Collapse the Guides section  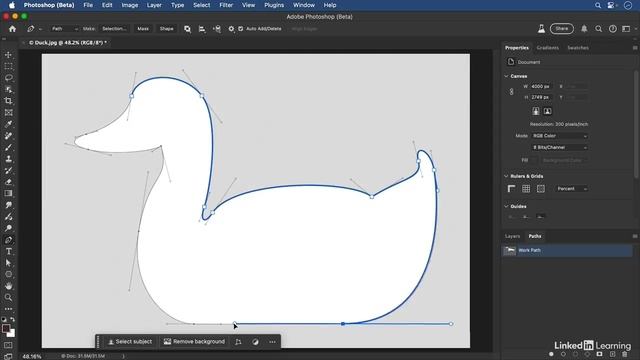point(506,207)
